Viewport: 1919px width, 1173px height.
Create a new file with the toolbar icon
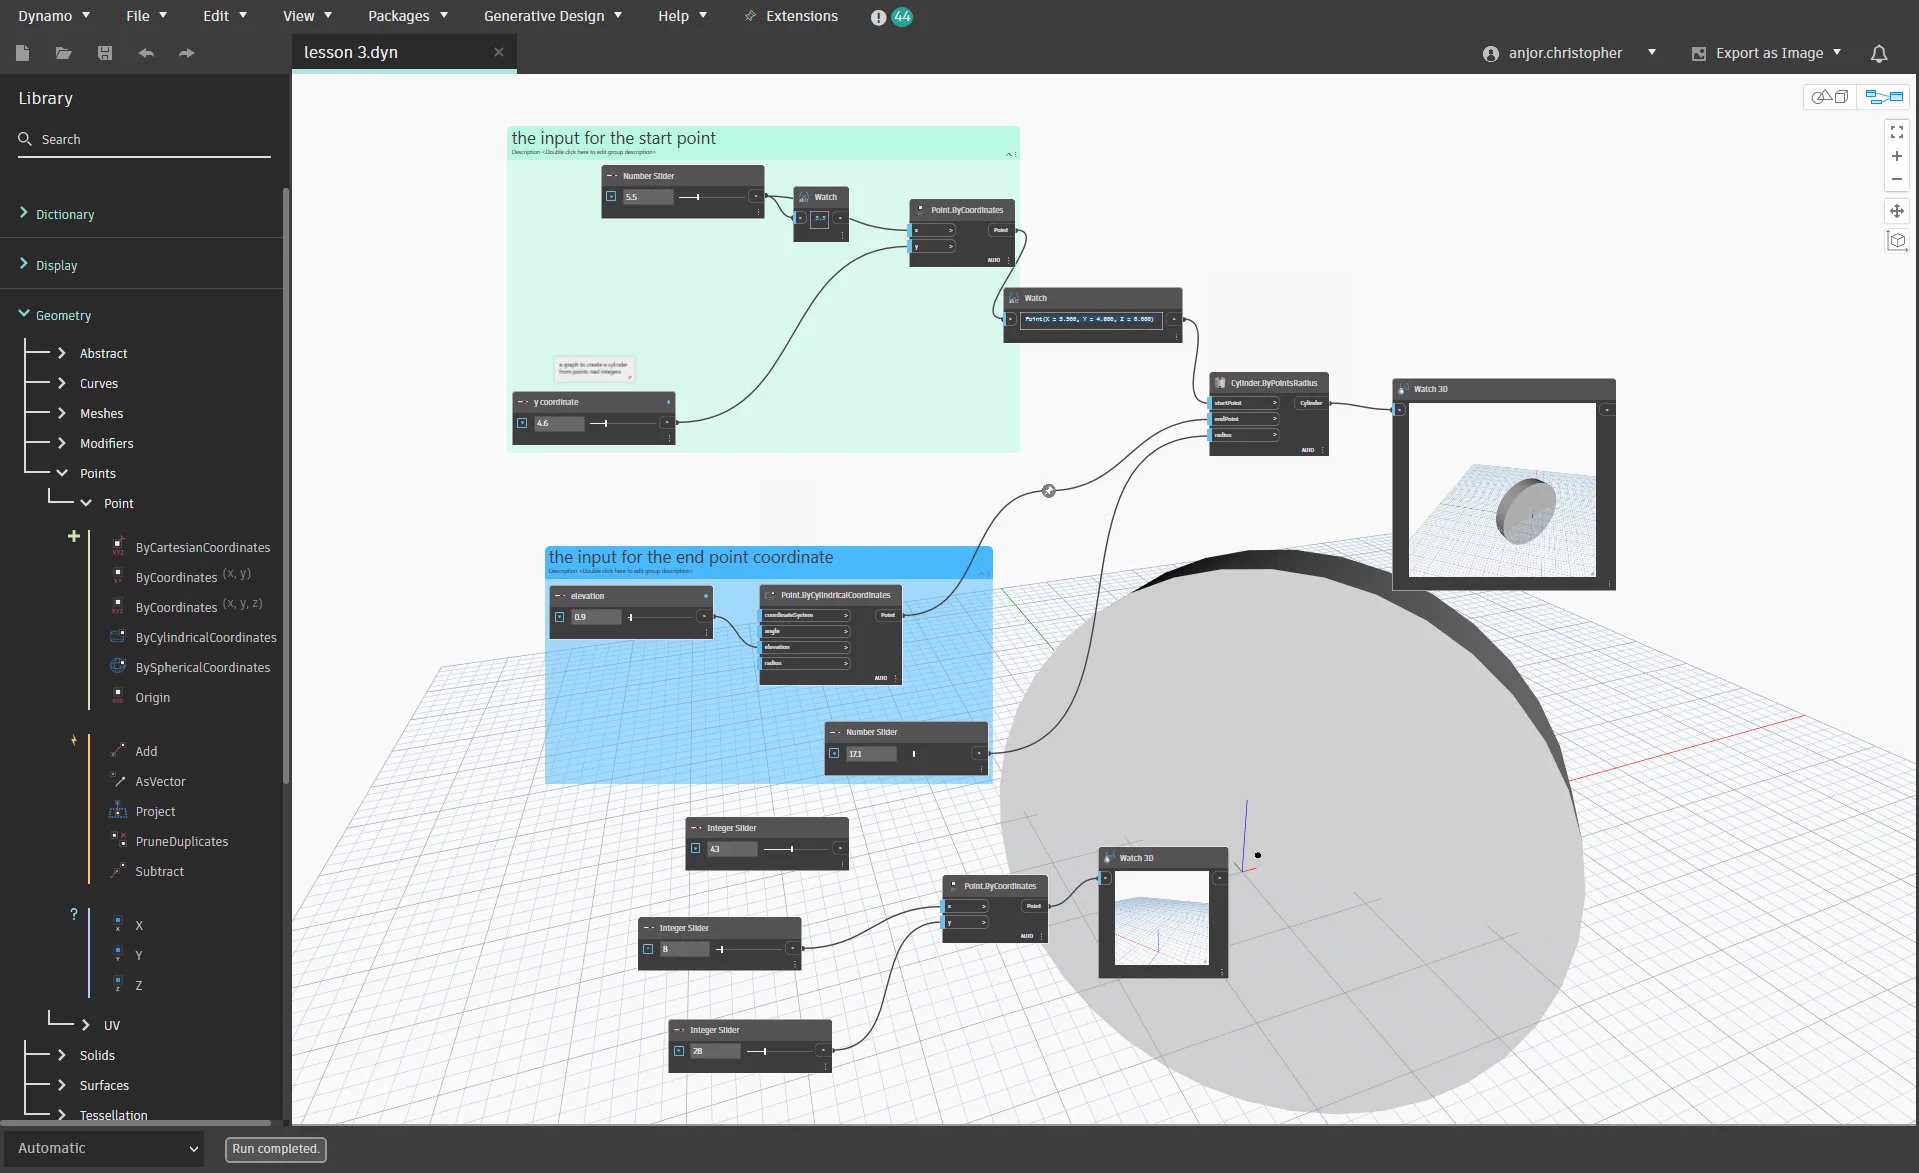tap(23, 53)
